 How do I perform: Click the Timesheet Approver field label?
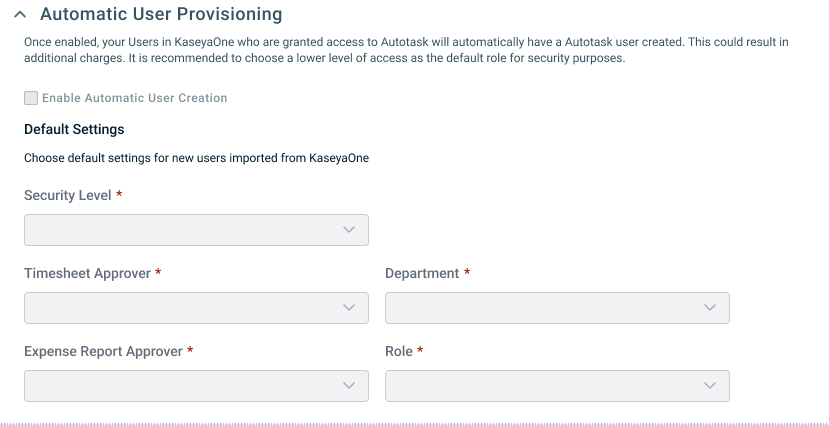tap(88, 273)
